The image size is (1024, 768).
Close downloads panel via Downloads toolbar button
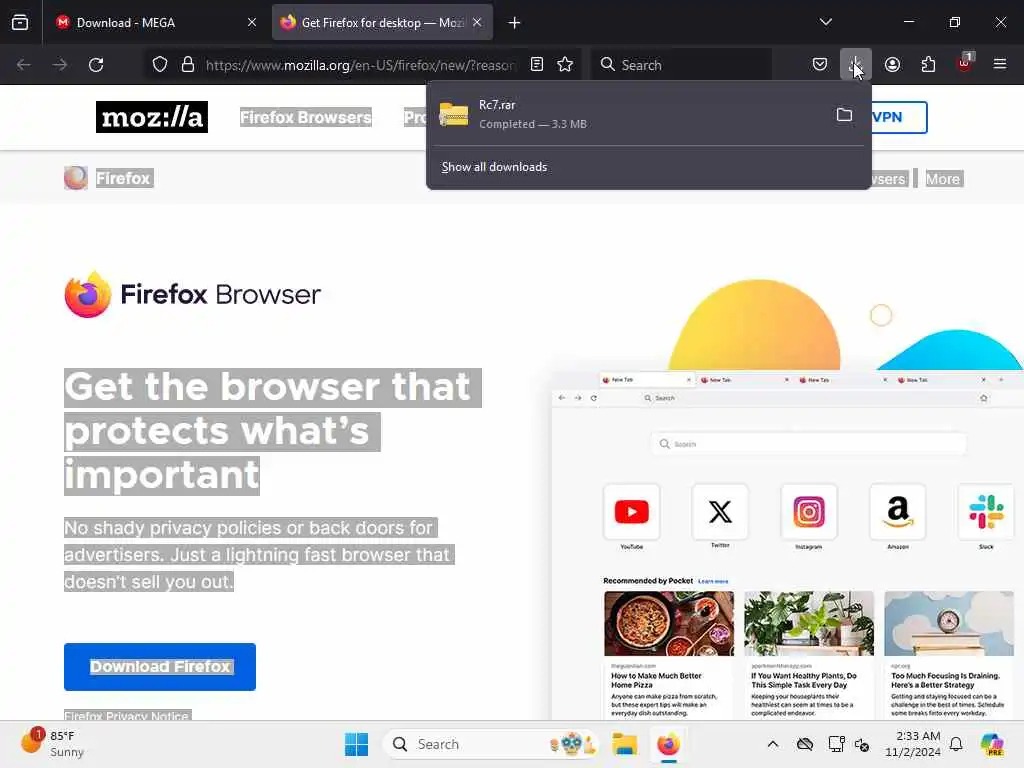pos(856,64)
